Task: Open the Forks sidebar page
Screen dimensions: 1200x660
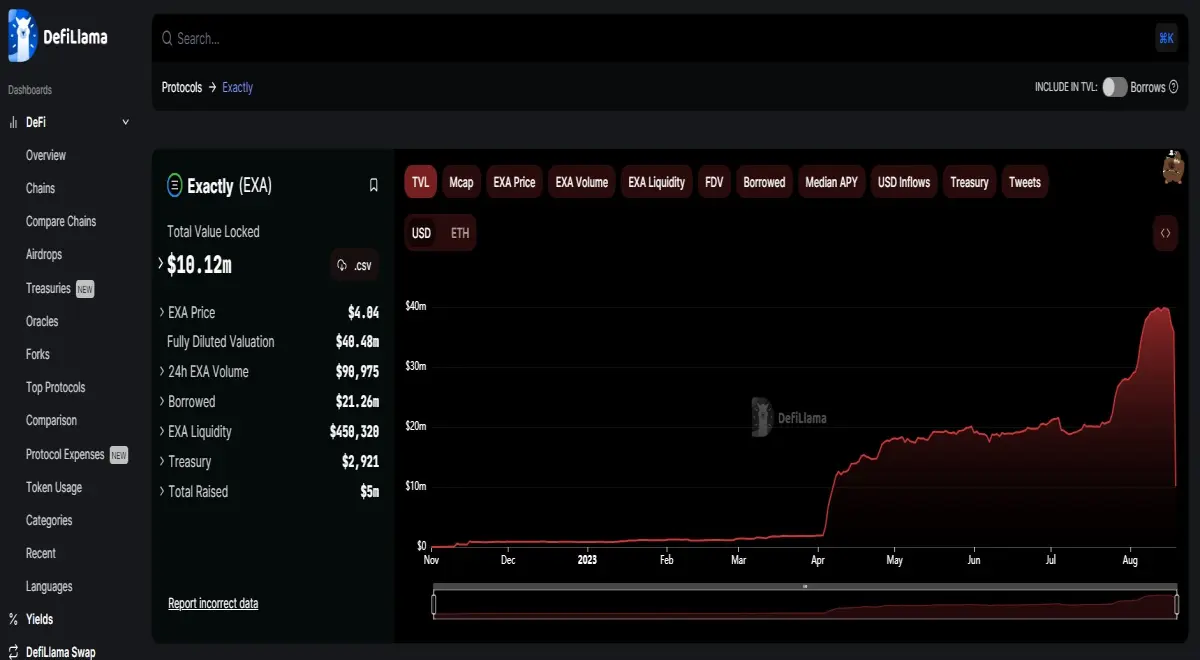Action: click(38, 354)
